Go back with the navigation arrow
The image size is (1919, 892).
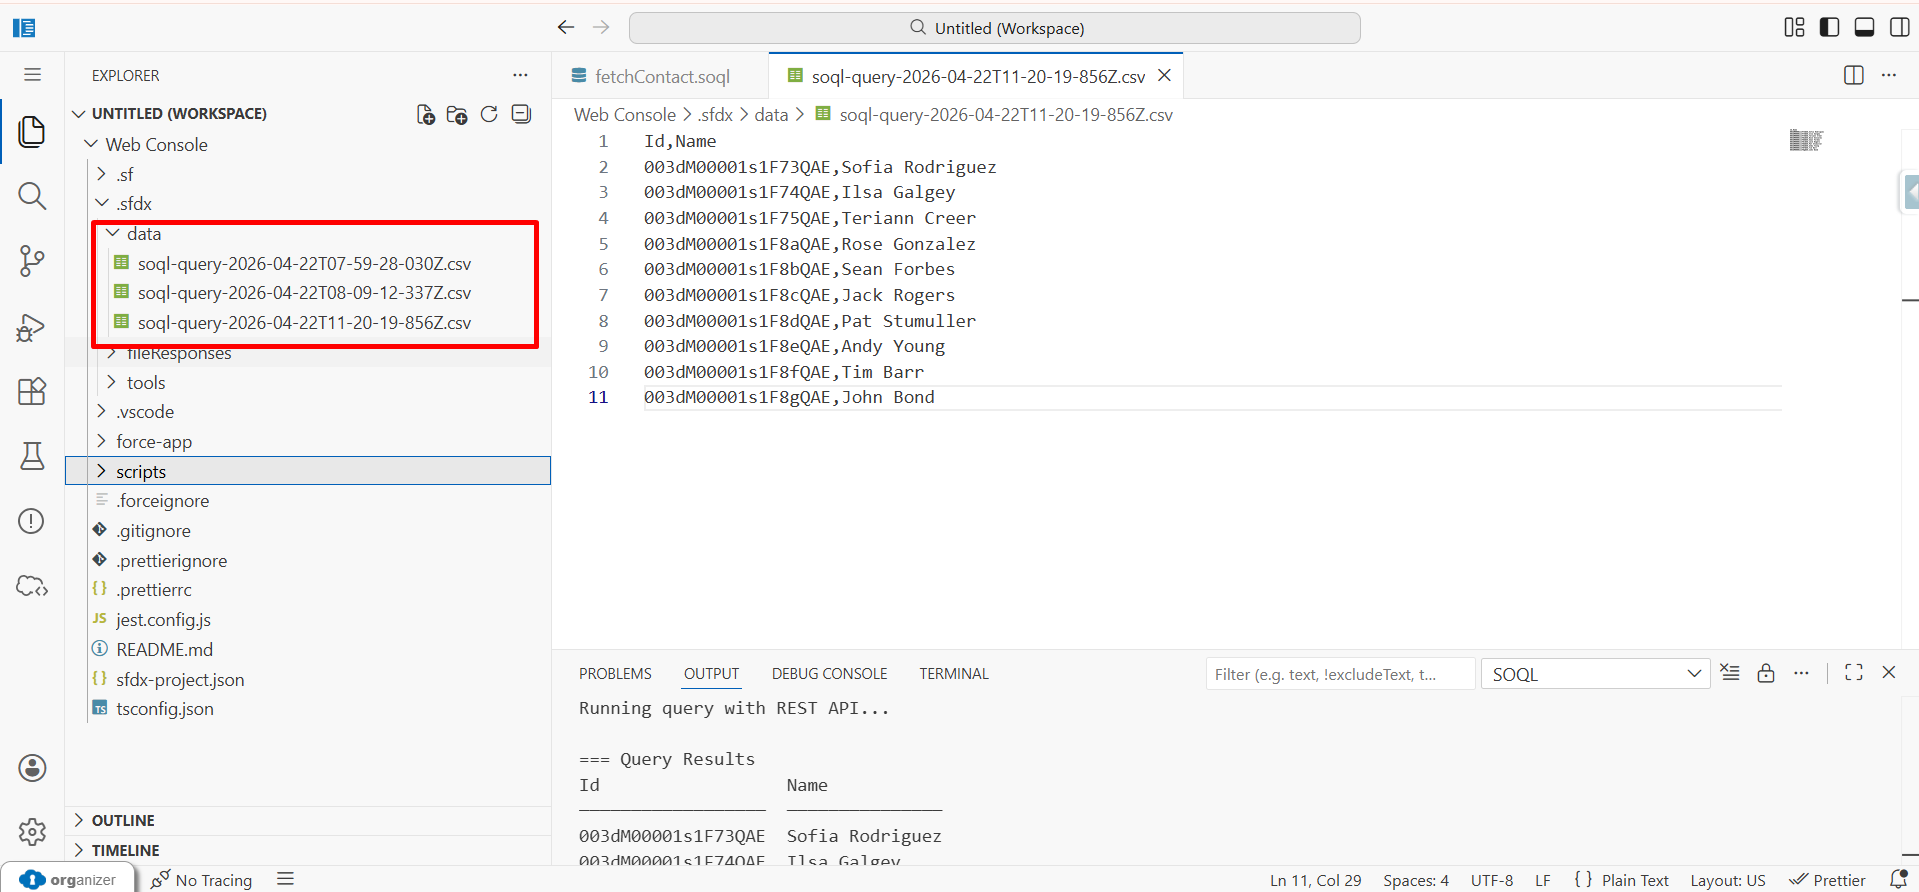tap(566, 27)
